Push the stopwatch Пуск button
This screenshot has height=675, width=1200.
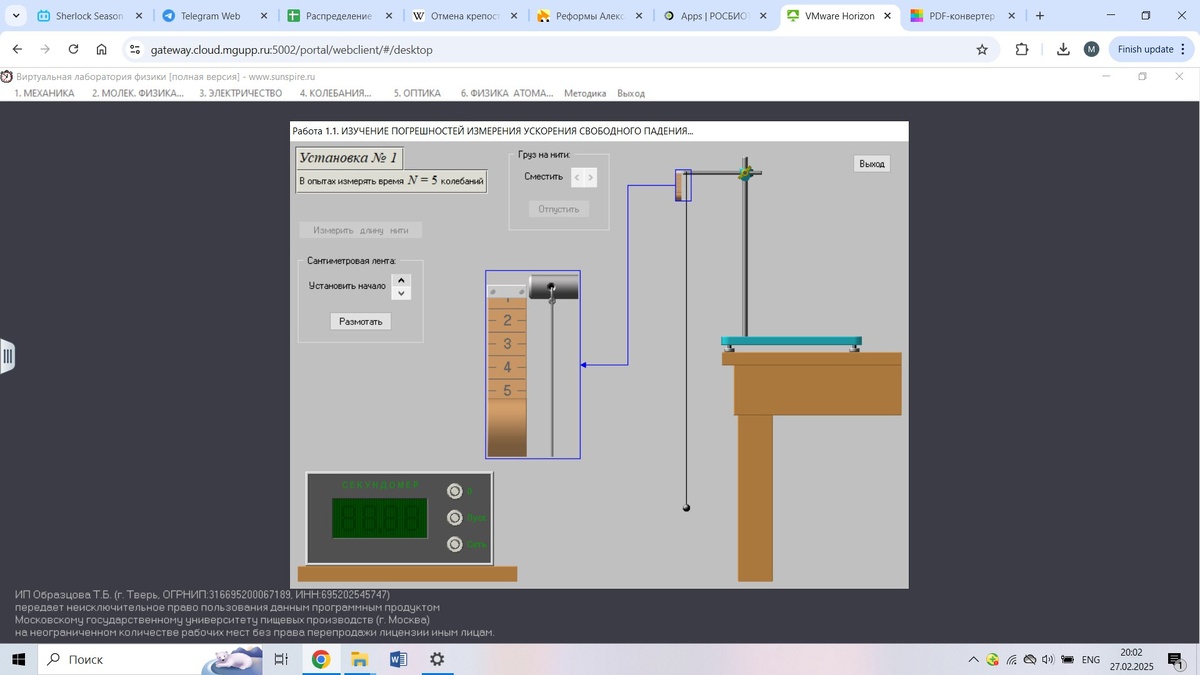[456, 518]
